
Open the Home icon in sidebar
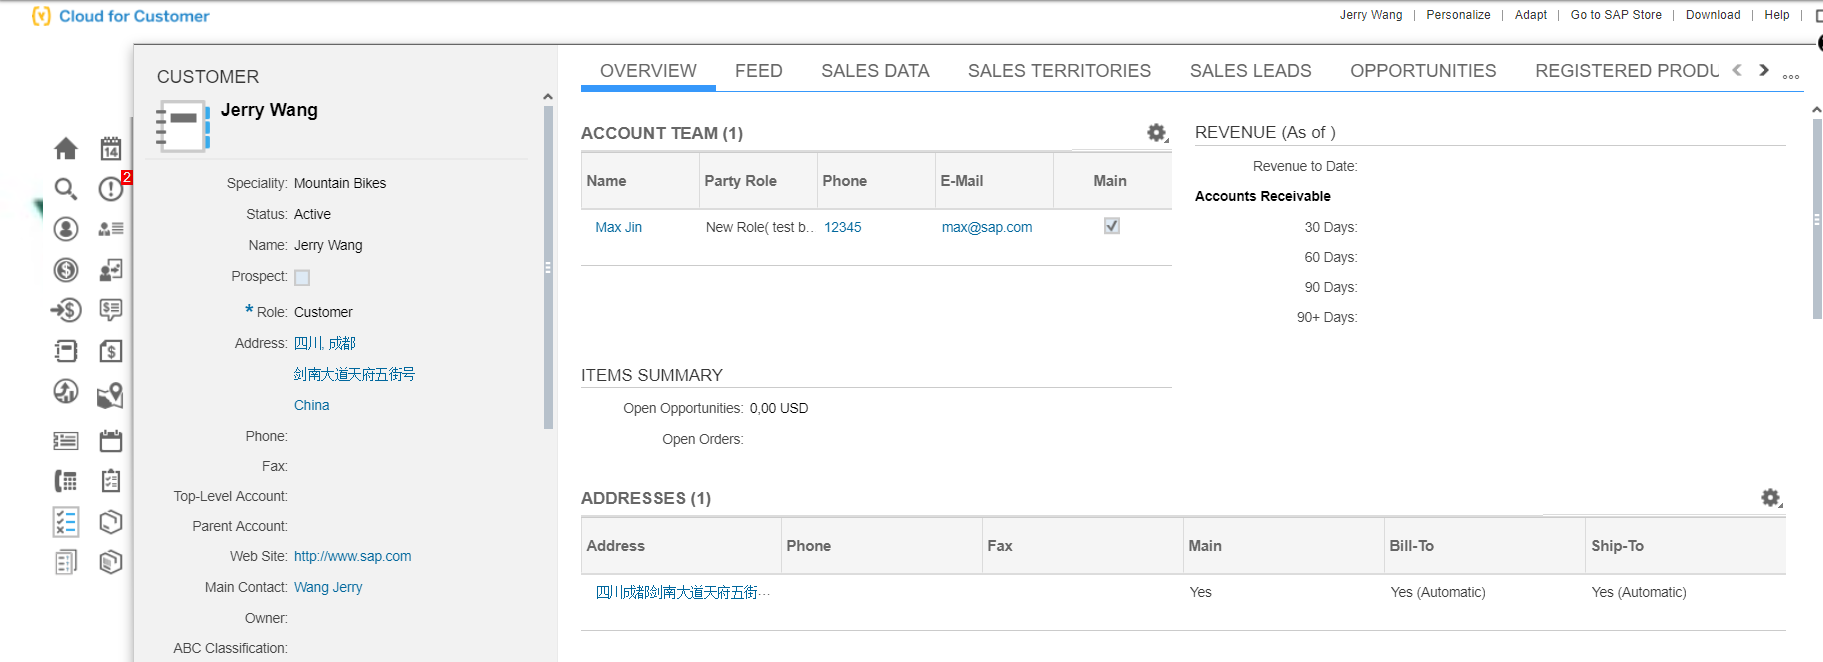tap(66, 149)
